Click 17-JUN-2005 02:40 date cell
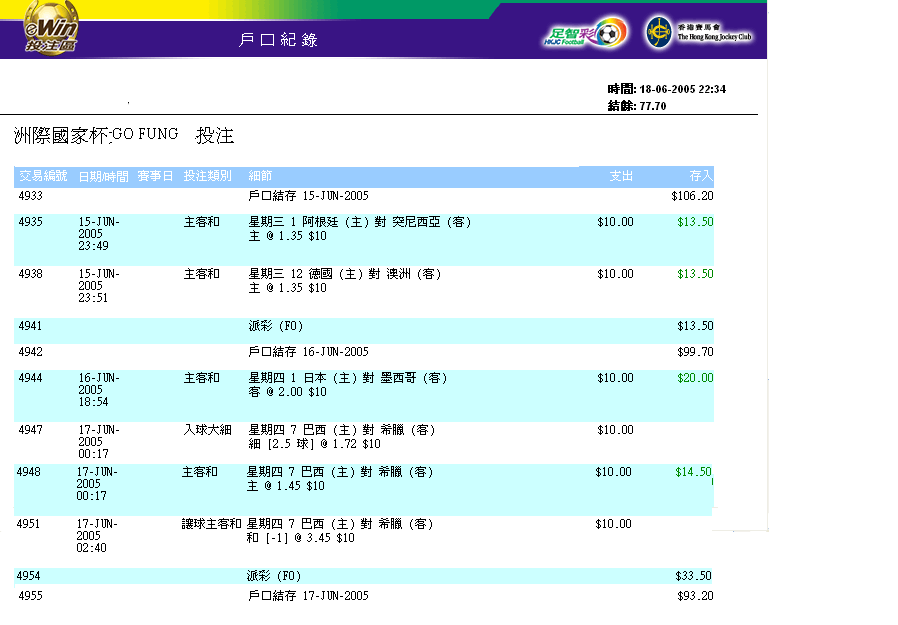The width and height of the screenshot is (898, 625). tap(97, 536)
